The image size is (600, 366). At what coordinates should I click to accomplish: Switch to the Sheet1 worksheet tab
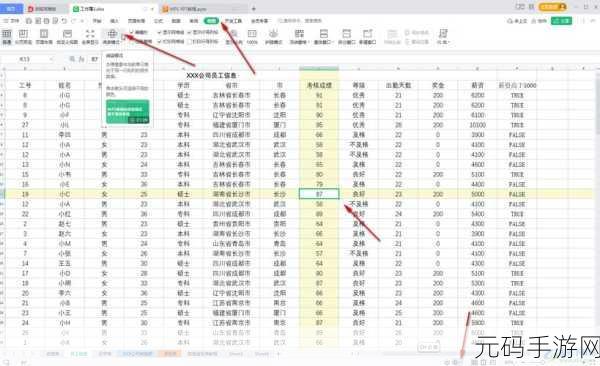click(x=236, y=354)
